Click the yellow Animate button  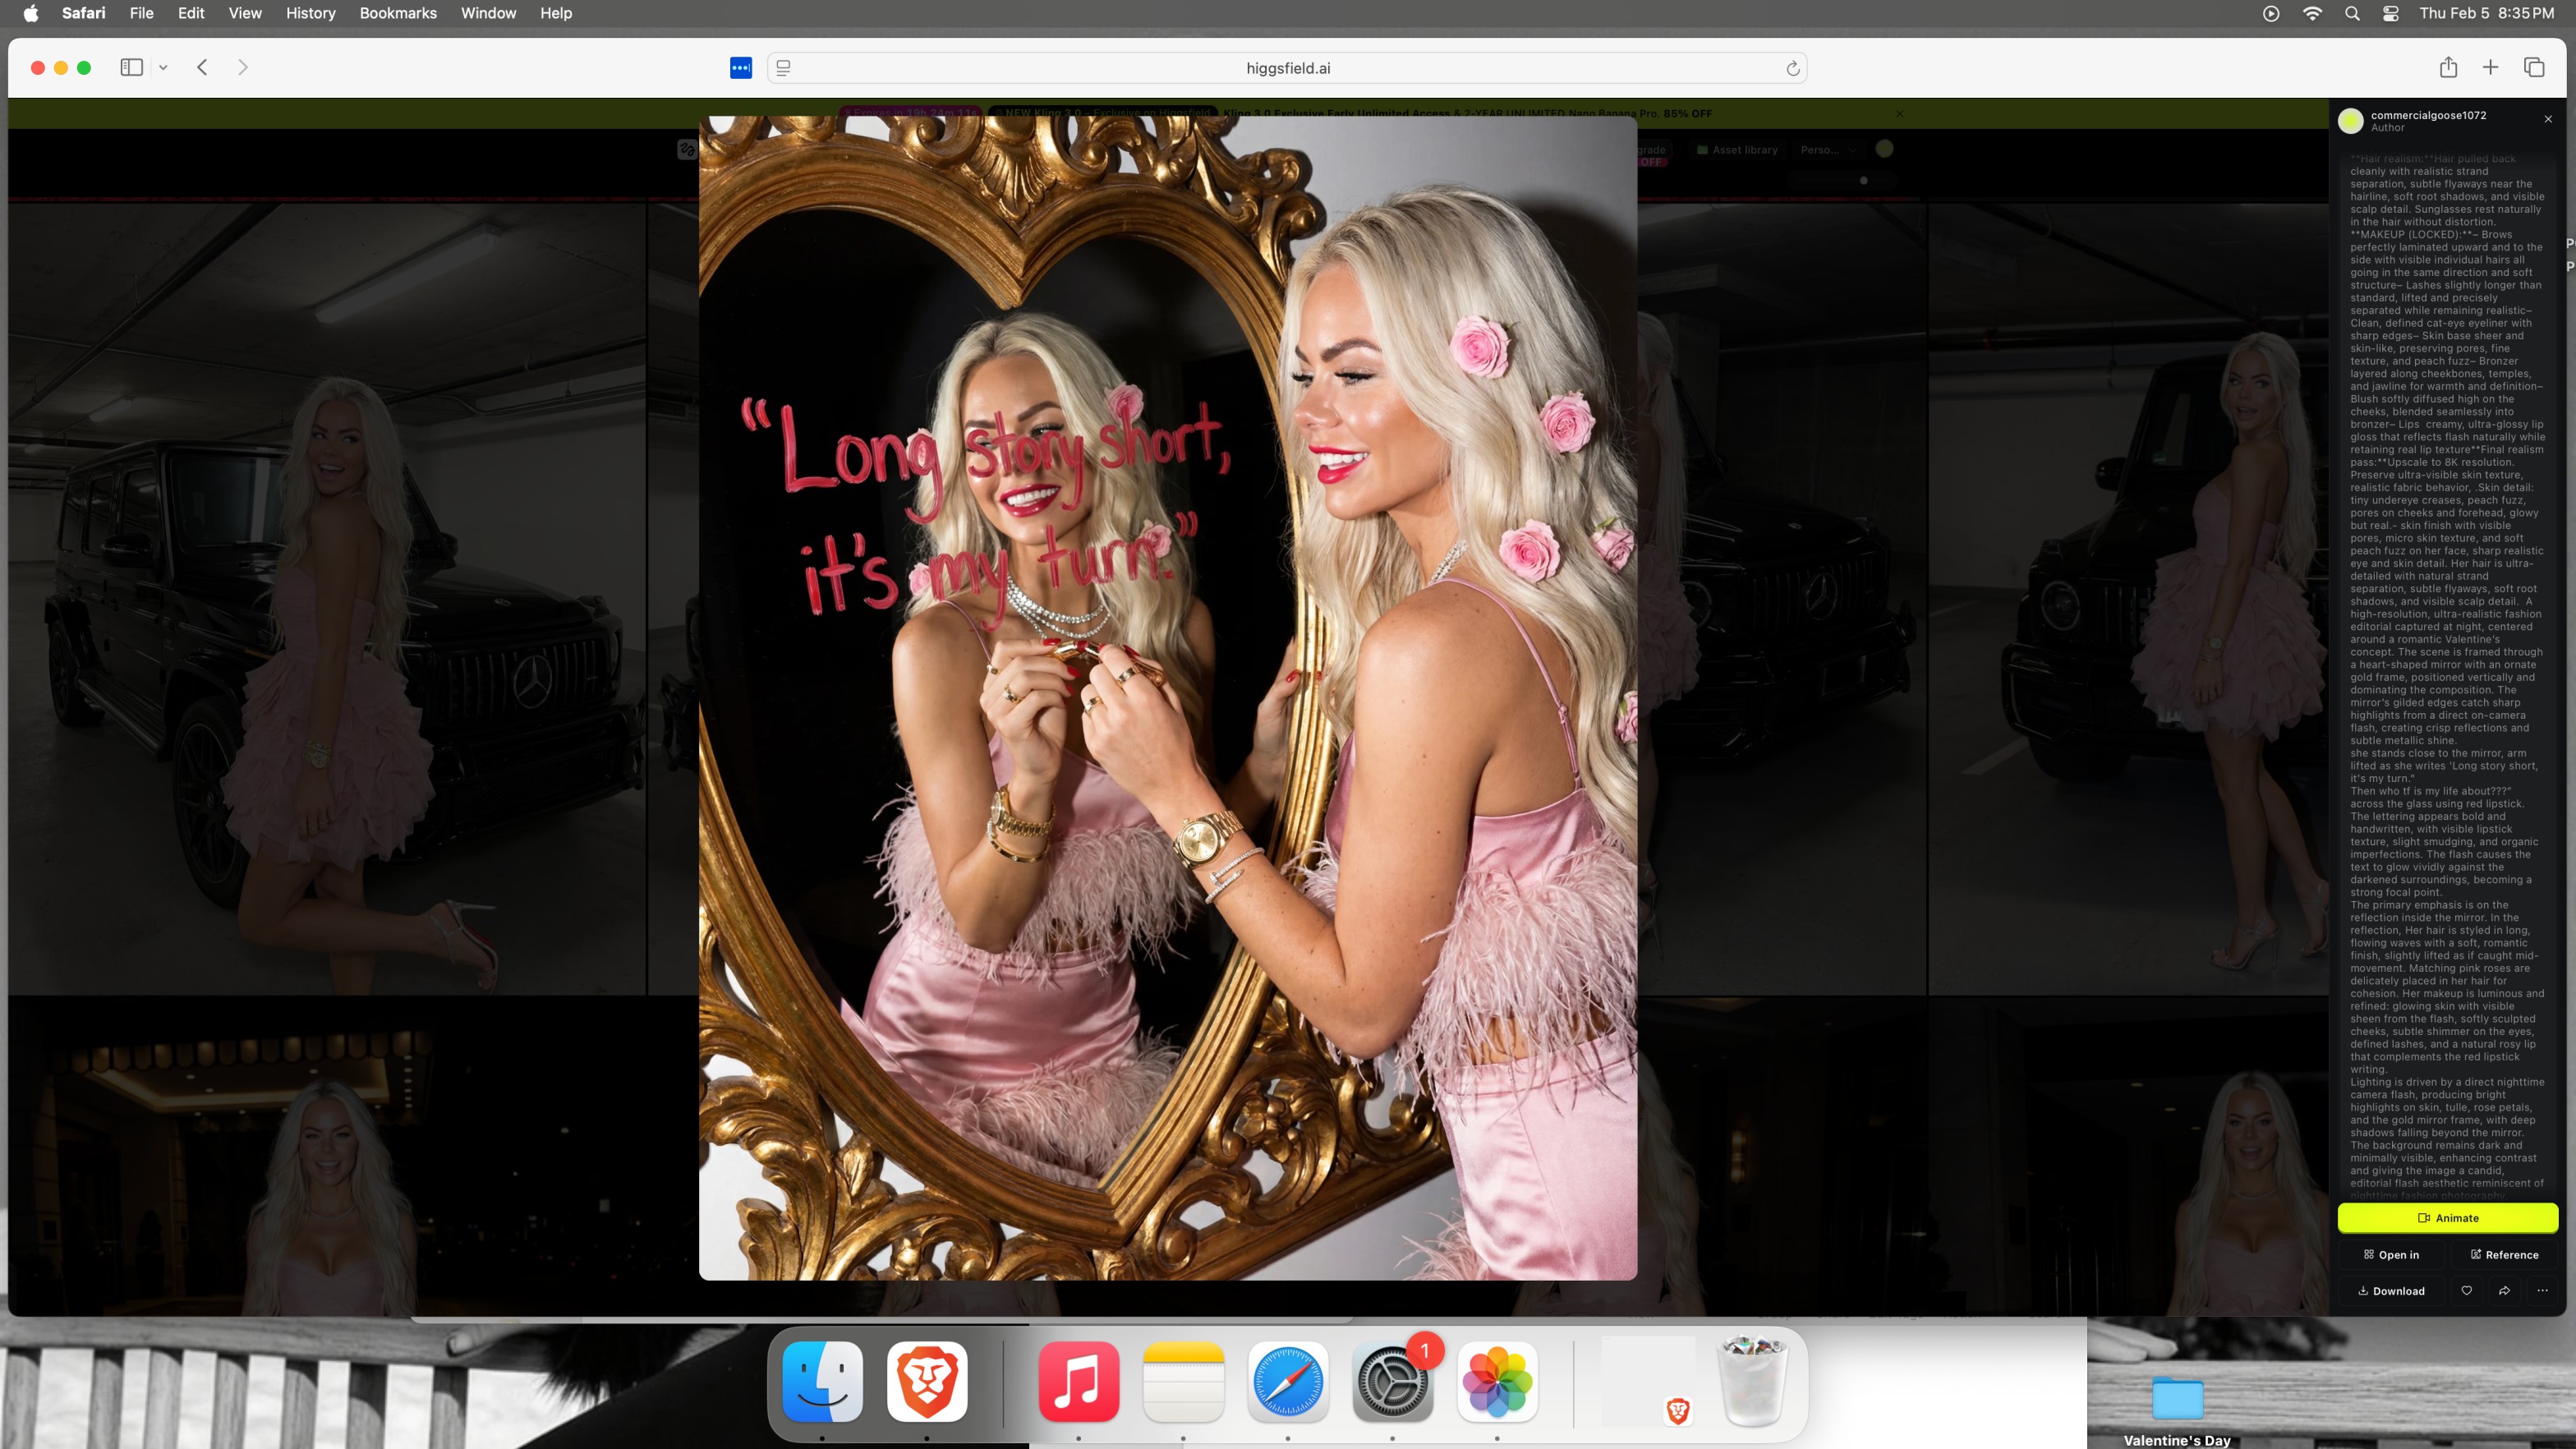click(2447, 1218)
